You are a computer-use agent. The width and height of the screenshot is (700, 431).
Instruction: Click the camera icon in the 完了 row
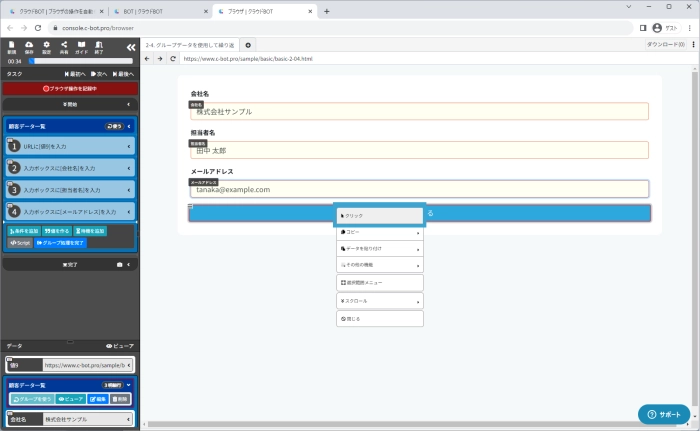[x=119, y=265]
